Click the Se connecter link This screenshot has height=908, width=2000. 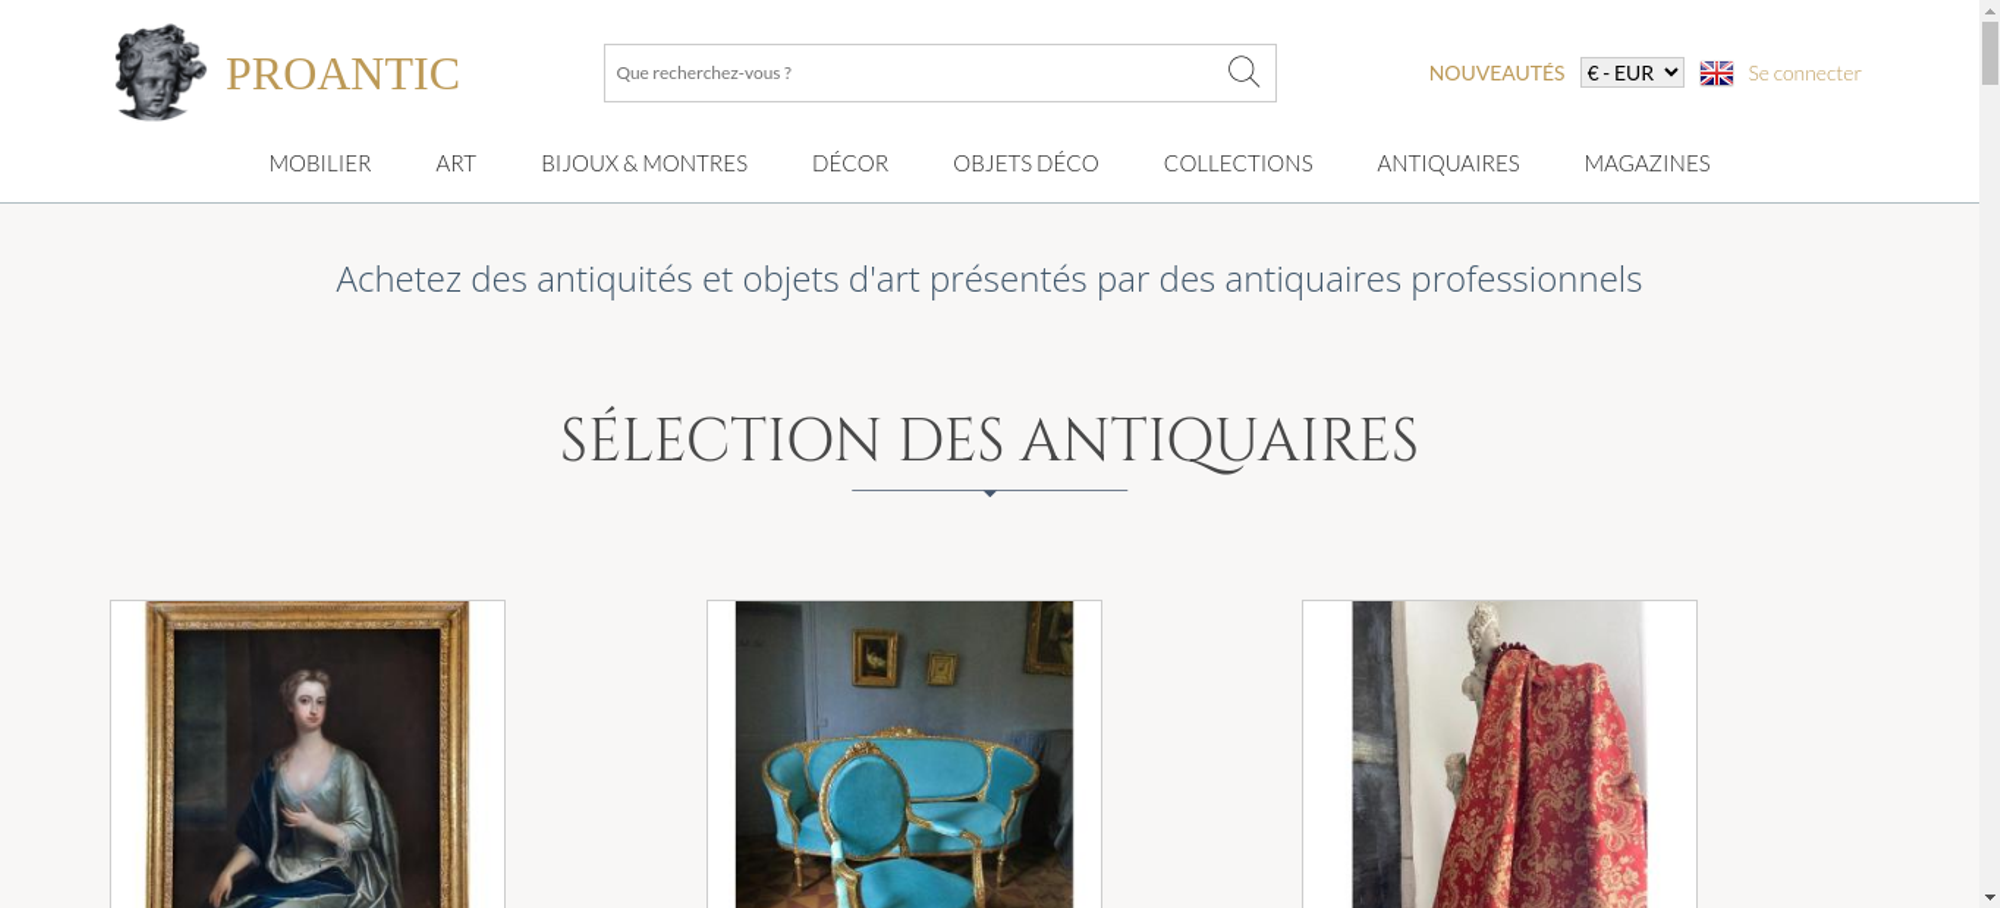point(1804,73)
